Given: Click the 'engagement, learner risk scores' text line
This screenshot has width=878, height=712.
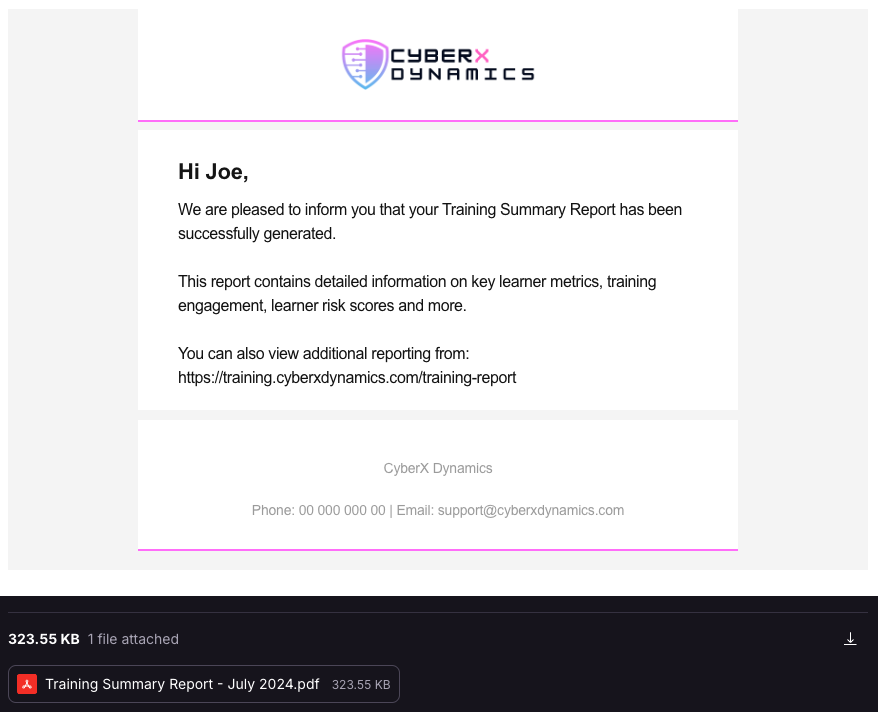Looking at the screenshot, I should tap(322, 306).
